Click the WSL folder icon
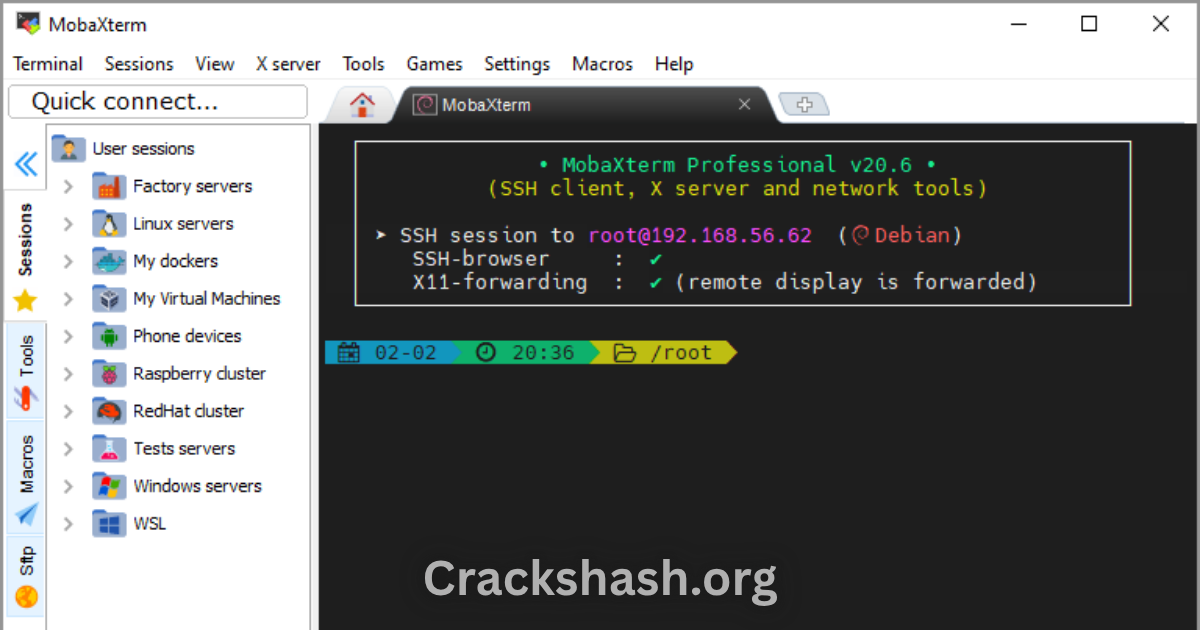The width and height of the screenshot is (1200, 630). tap(108, 524)
